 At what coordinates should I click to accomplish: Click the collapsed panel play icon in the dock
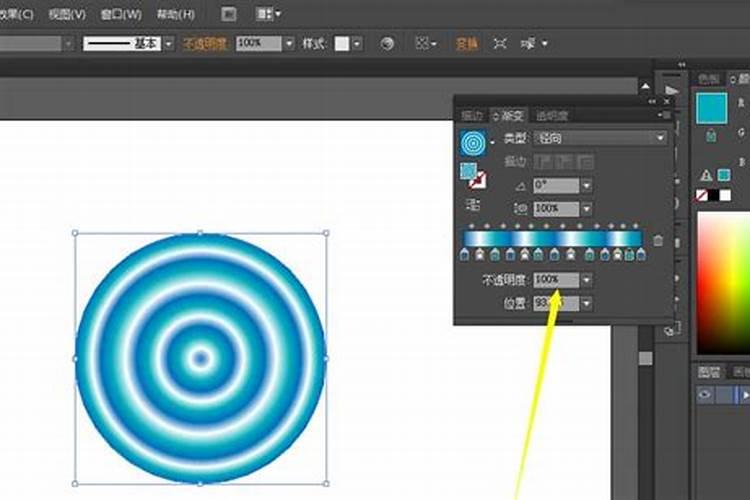click(x=672, y=90)
